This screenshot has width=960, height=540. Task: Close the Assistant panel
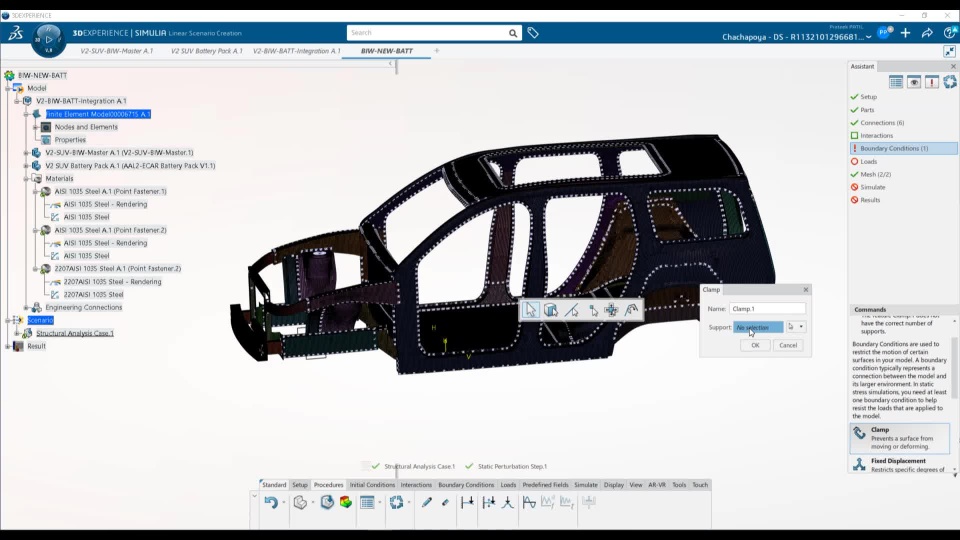point(953,66)
